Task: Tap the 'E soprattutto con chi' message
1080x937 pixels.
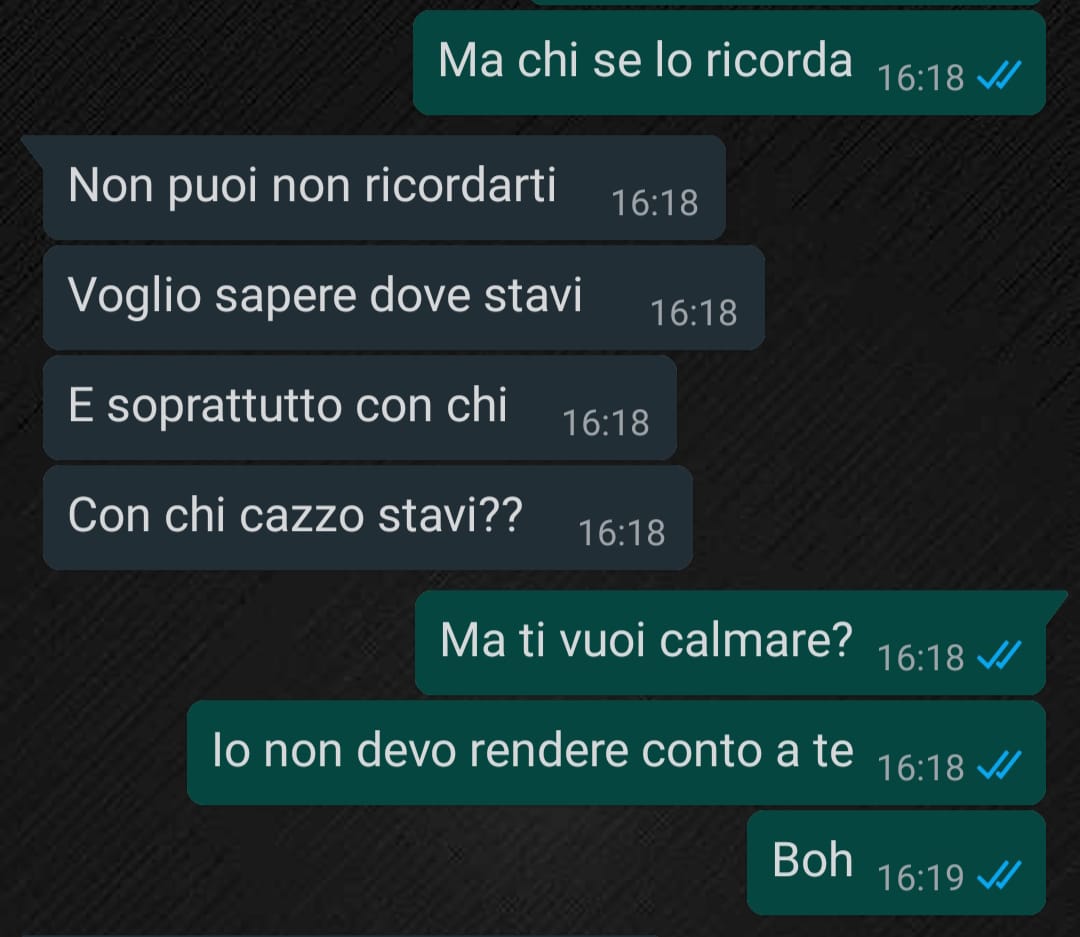Action: tap(360, 408)
